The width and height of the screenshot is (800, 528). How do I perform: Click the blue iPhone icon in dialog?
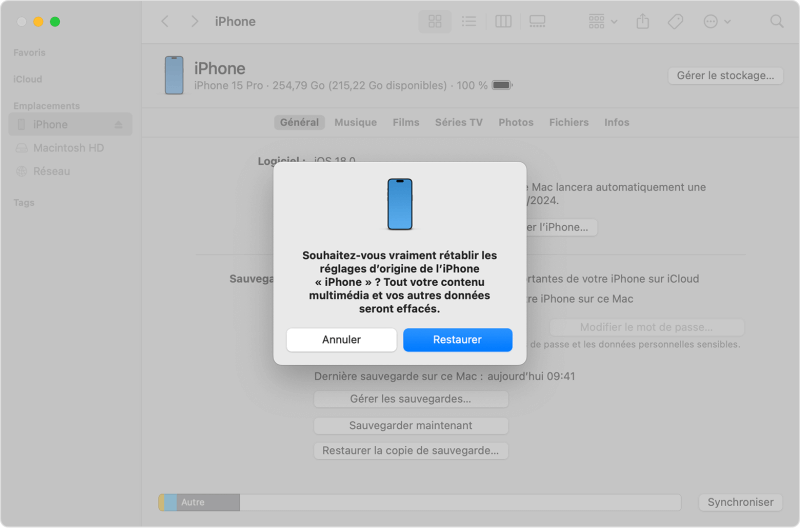coord(400,204)
